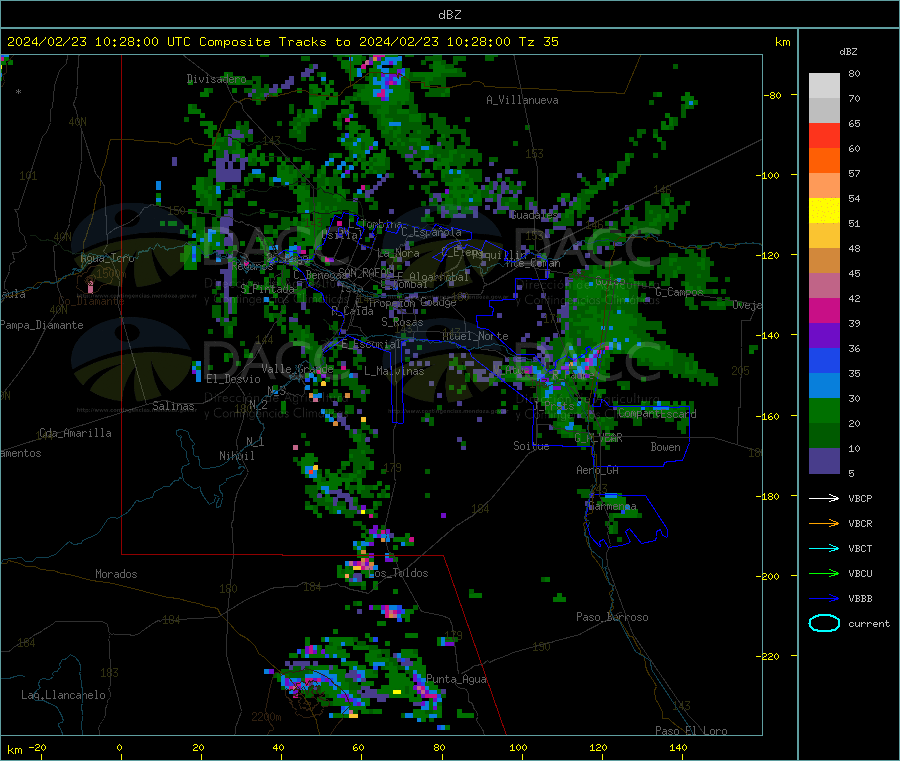Select the magenta 42 dBZ color swatch

click(824, 310)
